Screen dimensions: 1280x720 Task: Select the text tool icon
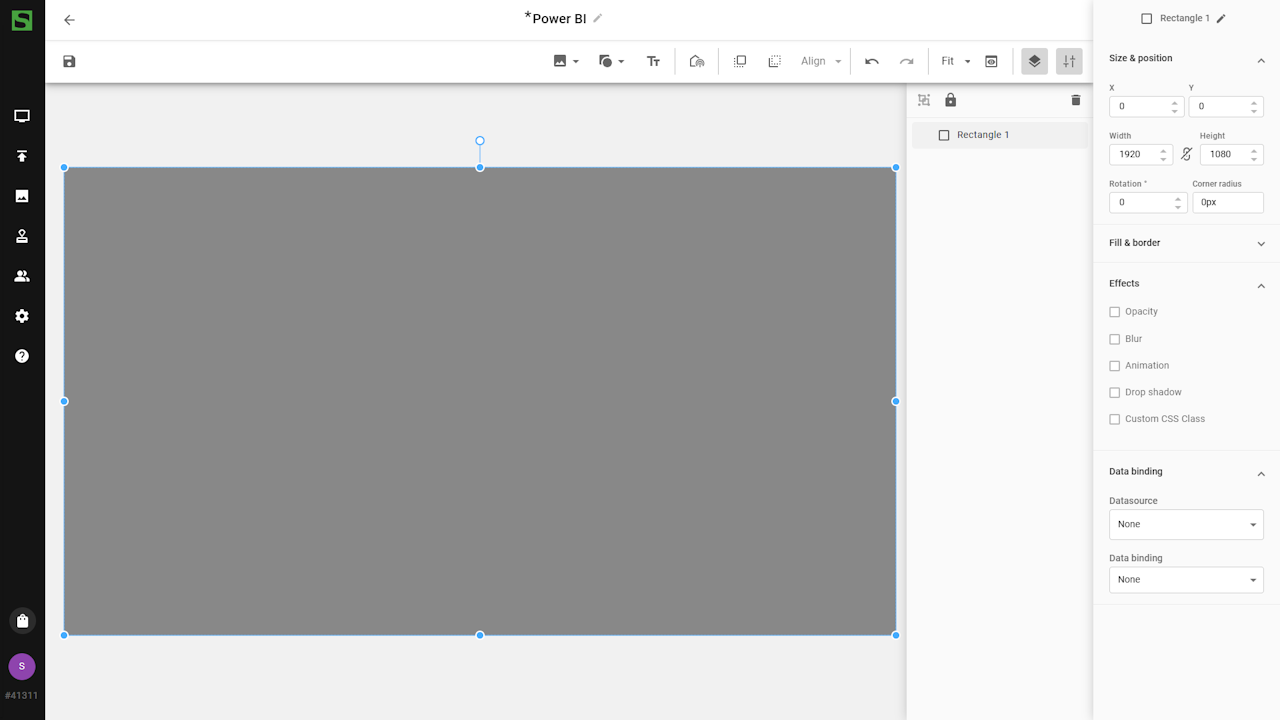click(653, 62)
